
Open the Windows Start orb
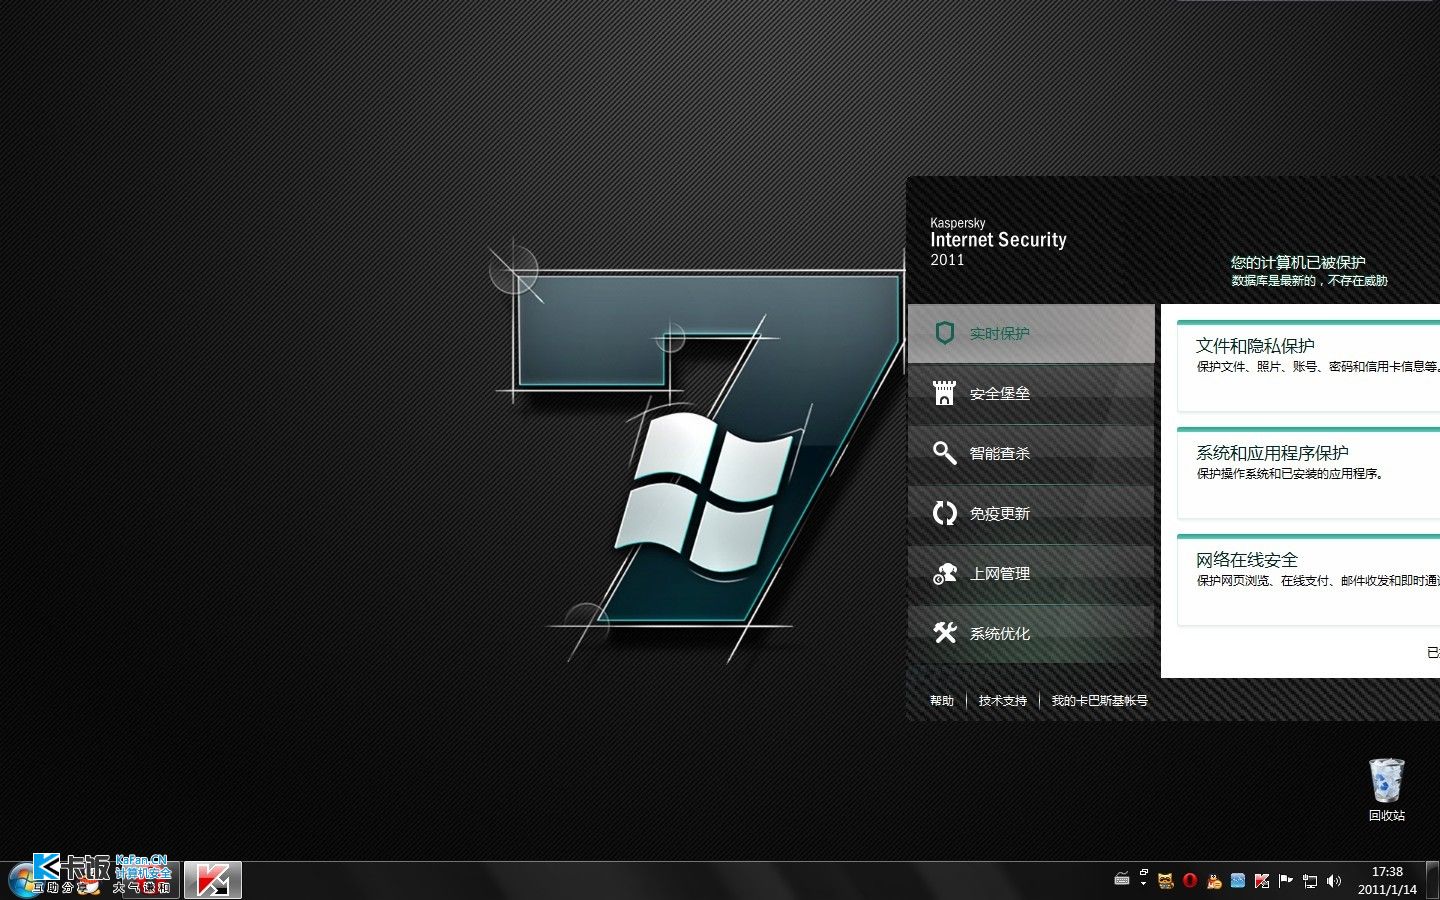(x=26, y=880)
